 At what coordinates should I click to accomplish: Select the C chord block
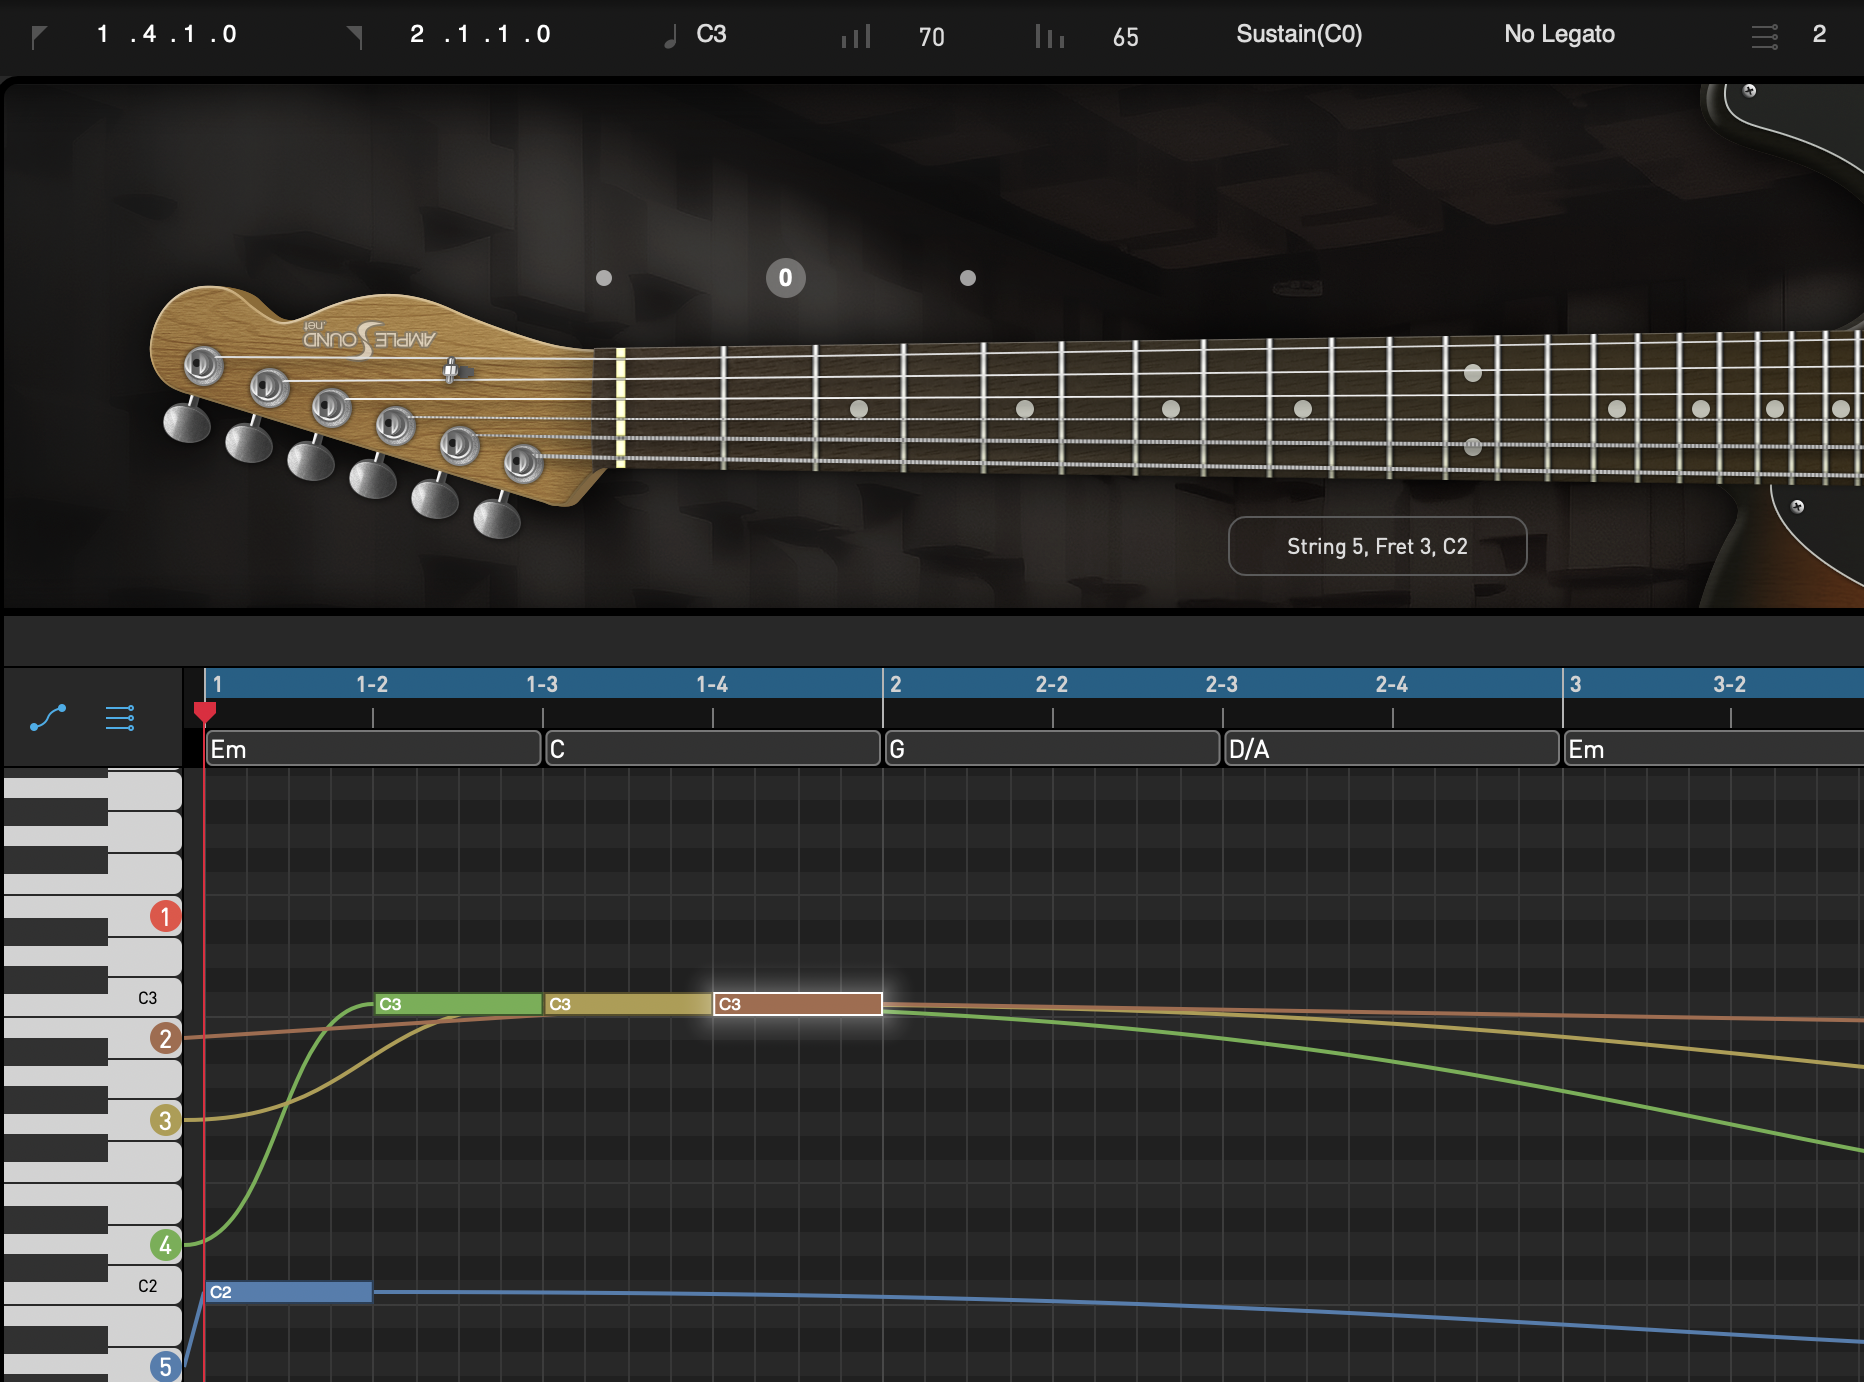712,749
